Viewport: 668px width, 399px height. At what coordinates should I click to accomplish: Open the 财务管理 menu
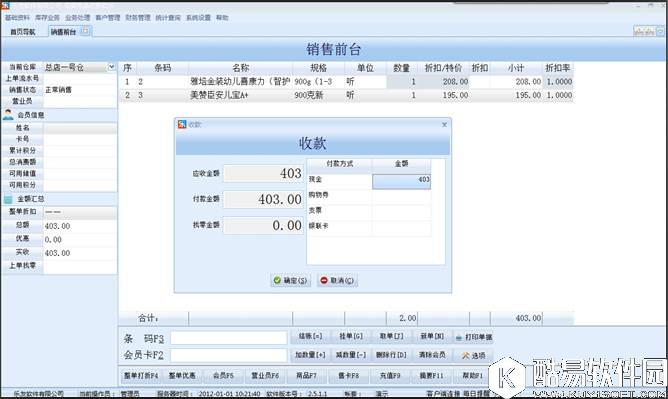(138, 17)
